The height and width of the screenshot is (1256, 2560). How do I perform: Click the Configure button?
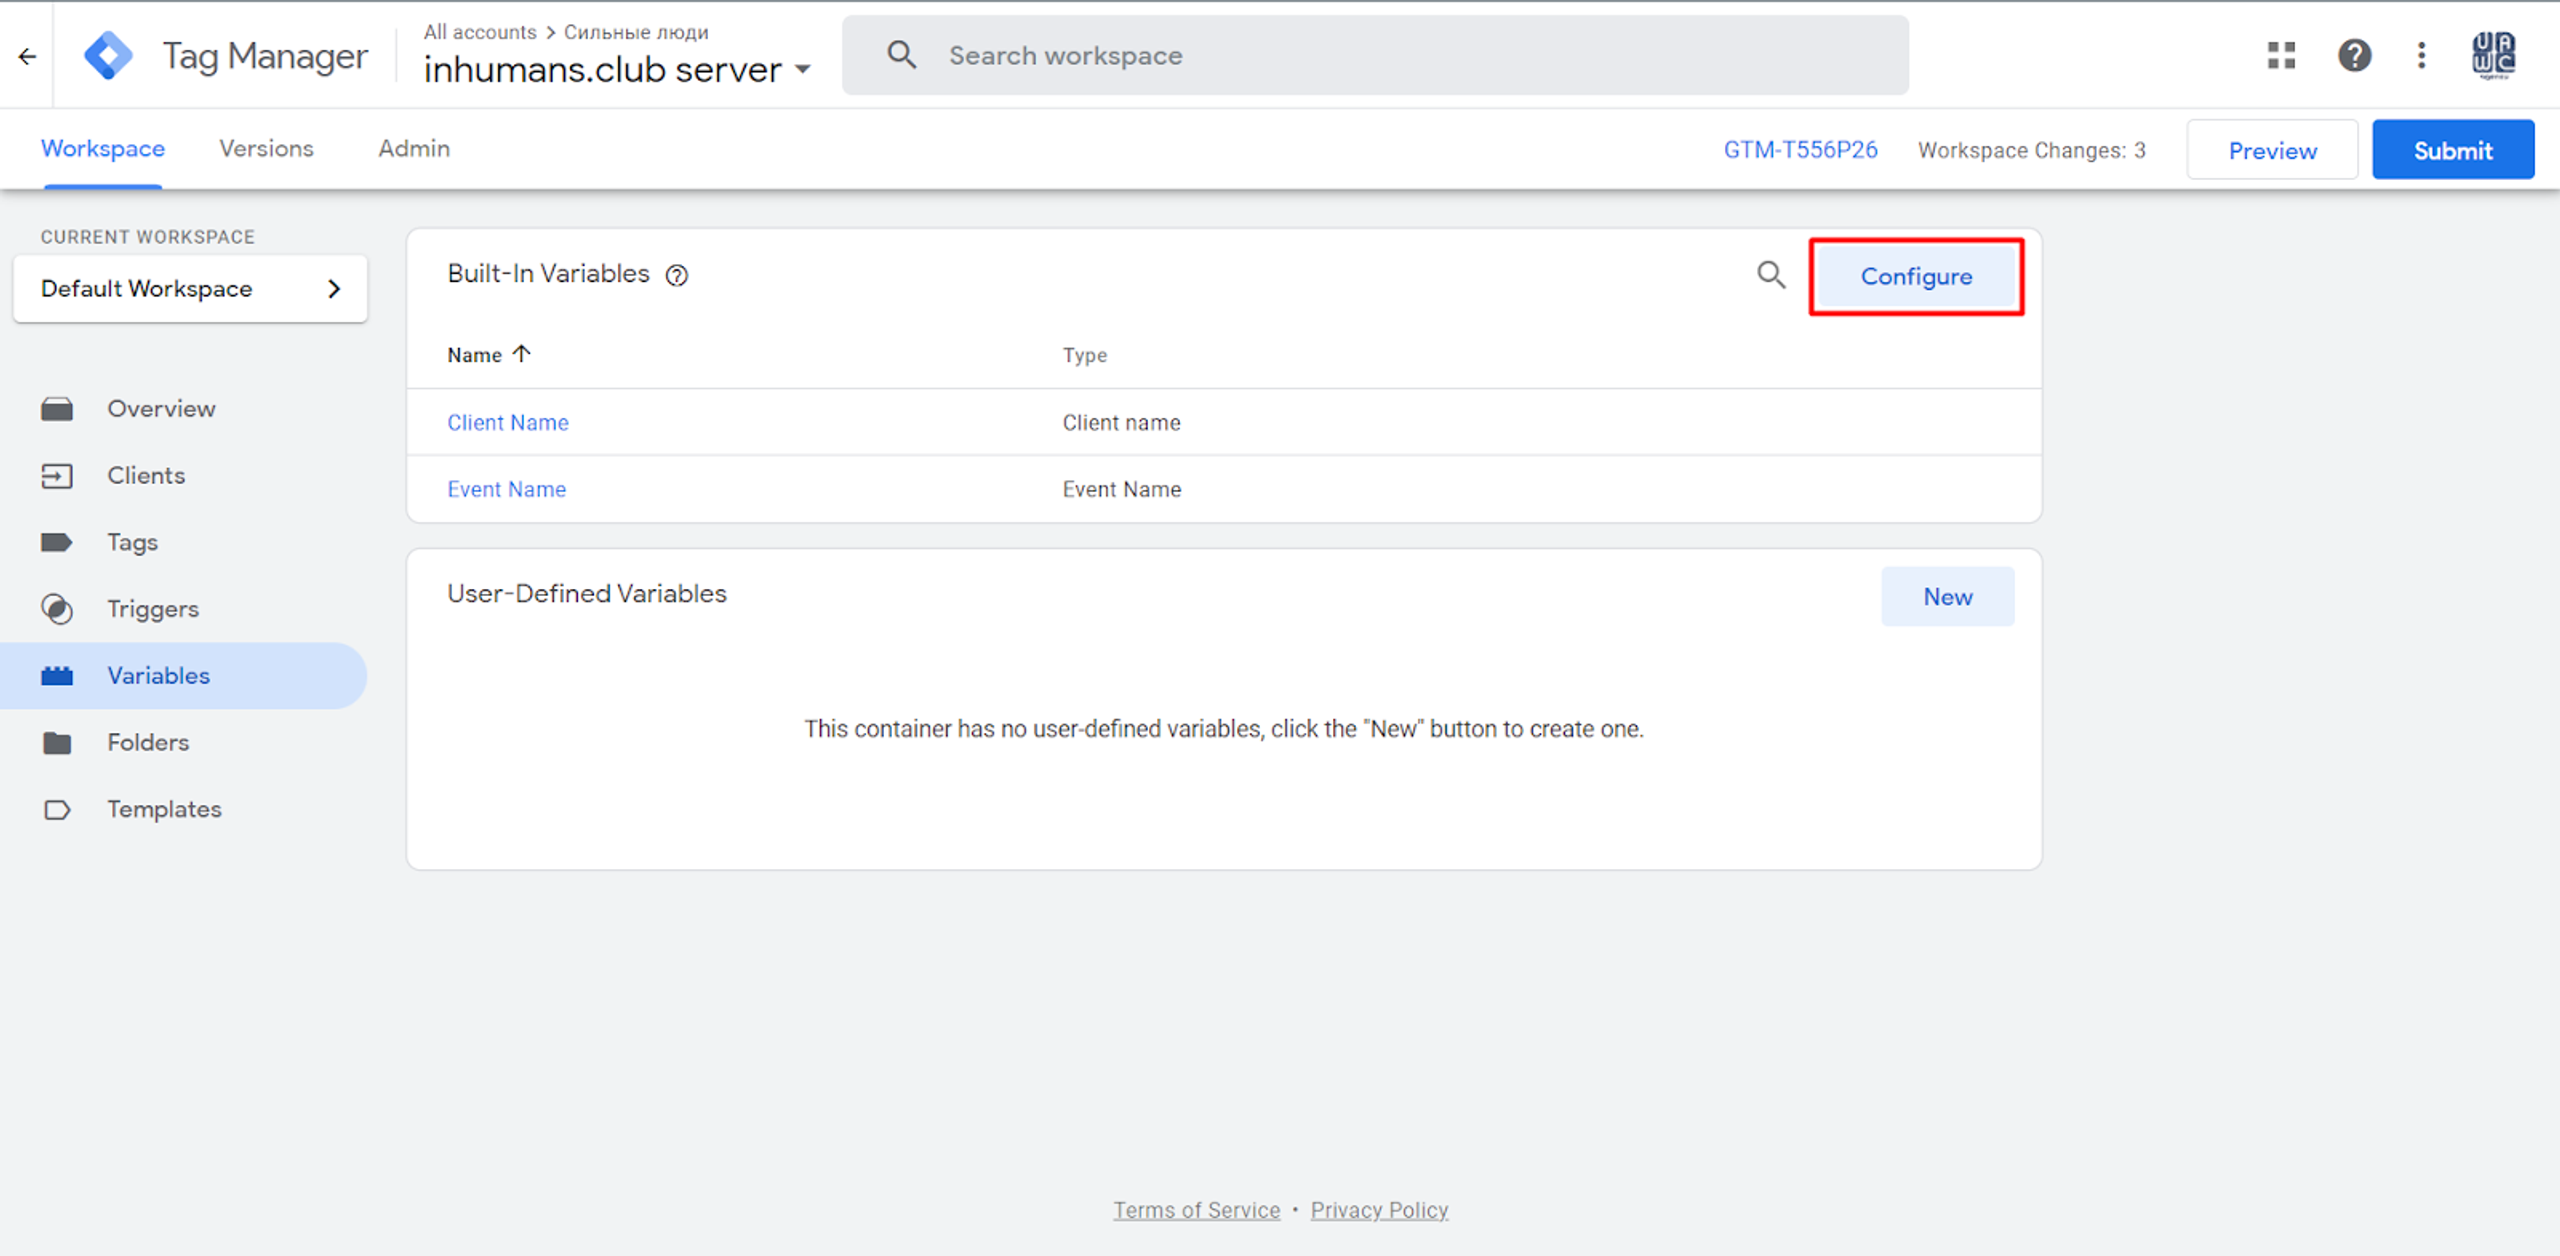(1915, 277)
